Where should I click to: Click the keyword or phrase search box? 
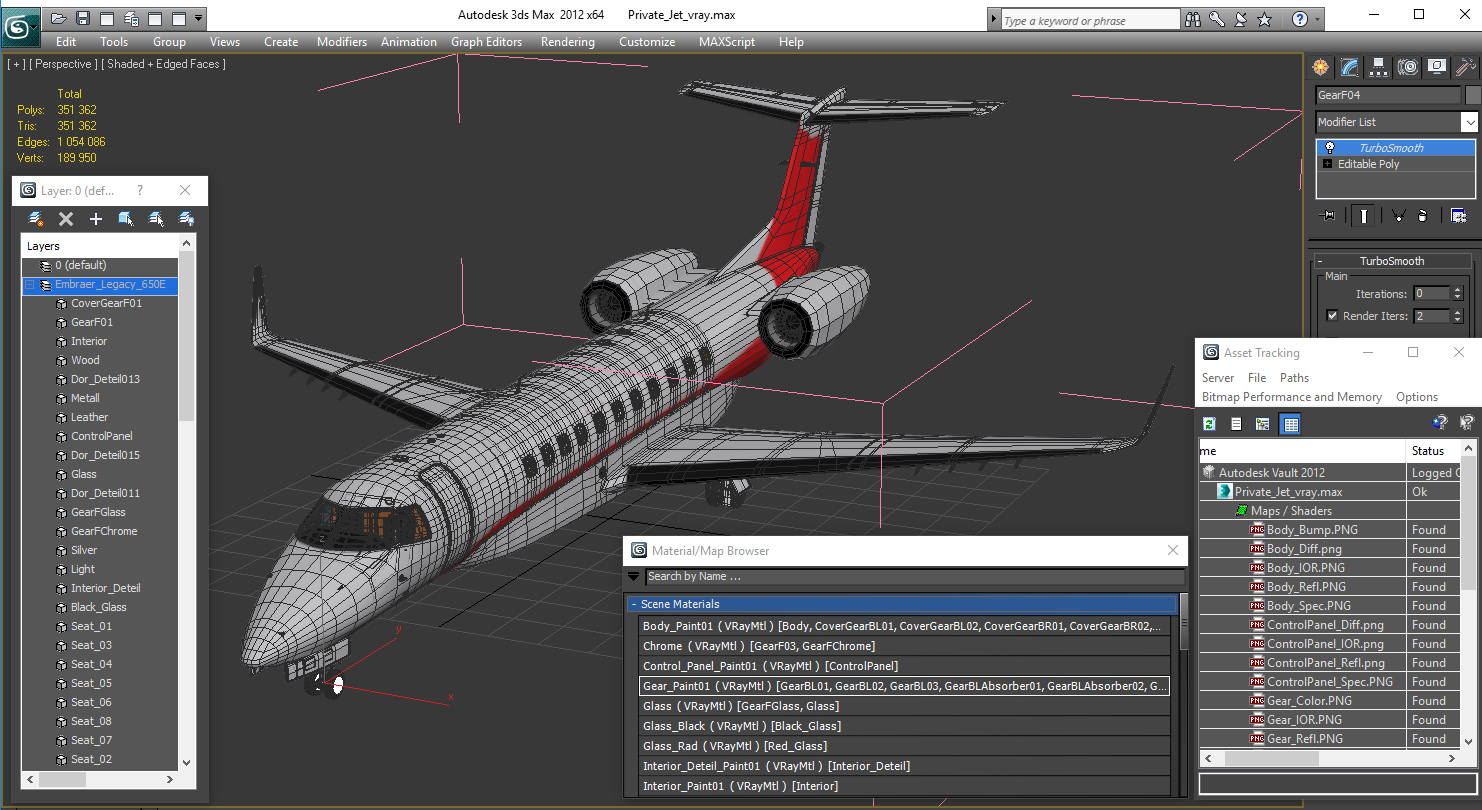(1090, 20)
